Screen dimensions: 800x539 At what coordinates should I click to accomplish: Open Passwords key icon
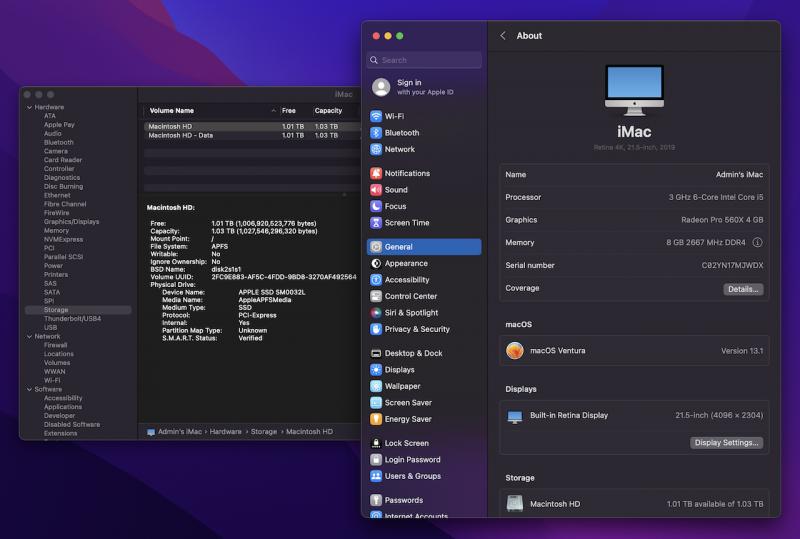376,500
